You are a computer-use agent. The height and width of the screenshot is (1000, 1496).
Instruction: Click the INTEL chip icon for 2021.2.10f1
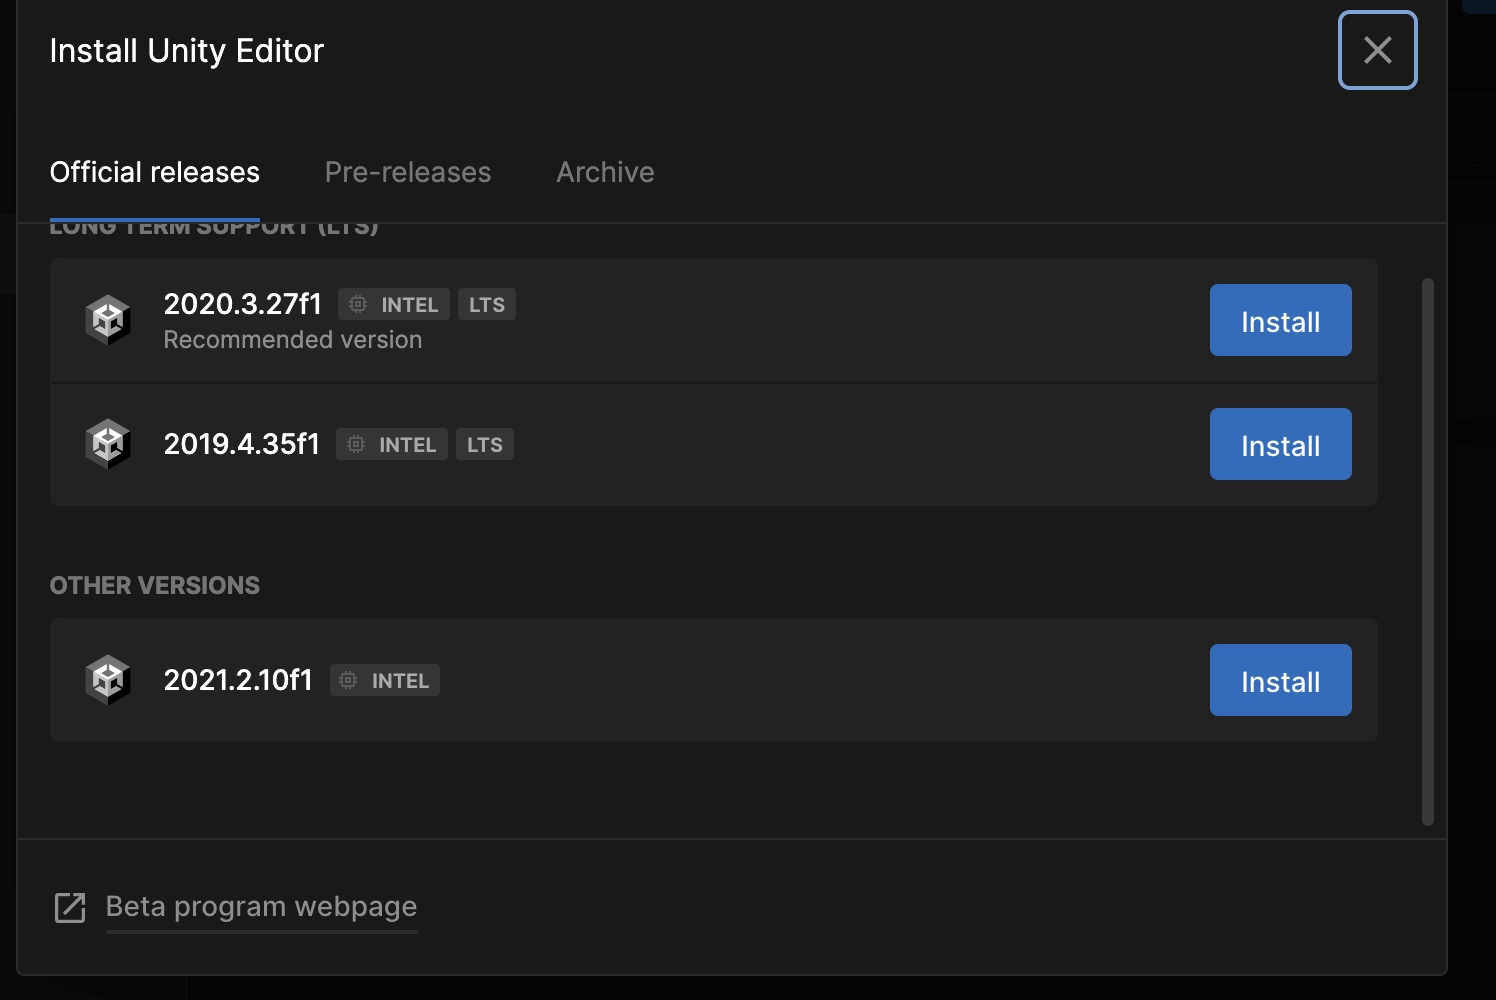pyautogui.click(x=348, y=680)
